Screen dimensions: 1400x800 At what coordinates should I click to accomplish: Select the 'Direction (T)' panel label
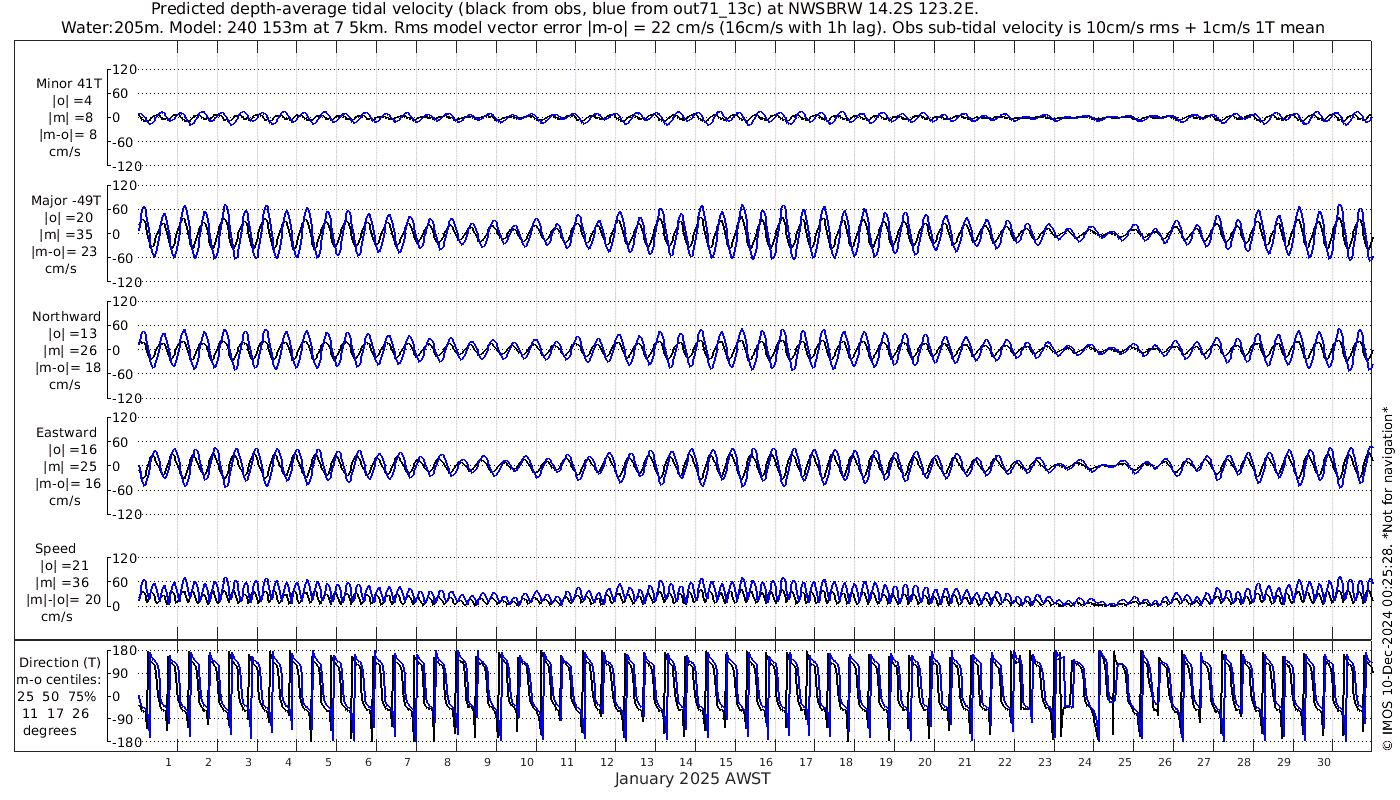60,662
